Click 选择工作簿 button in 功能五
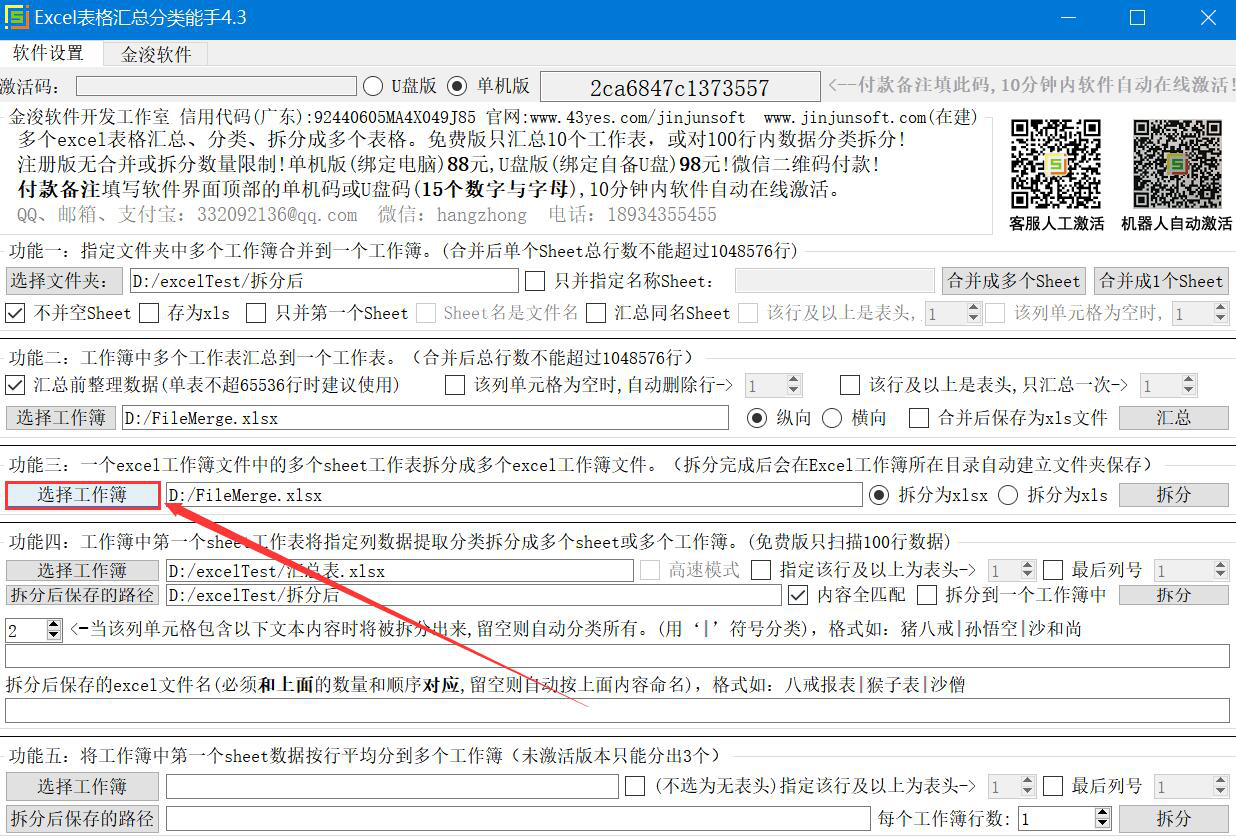The image size is (1236, 839). 82,786
